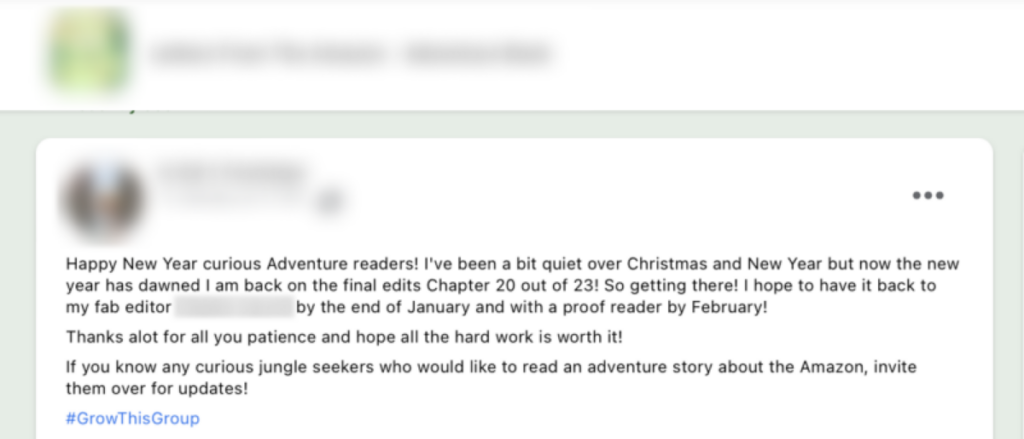
Task: Click the adjacent card edge at far right
Action: click(1020, 287)
